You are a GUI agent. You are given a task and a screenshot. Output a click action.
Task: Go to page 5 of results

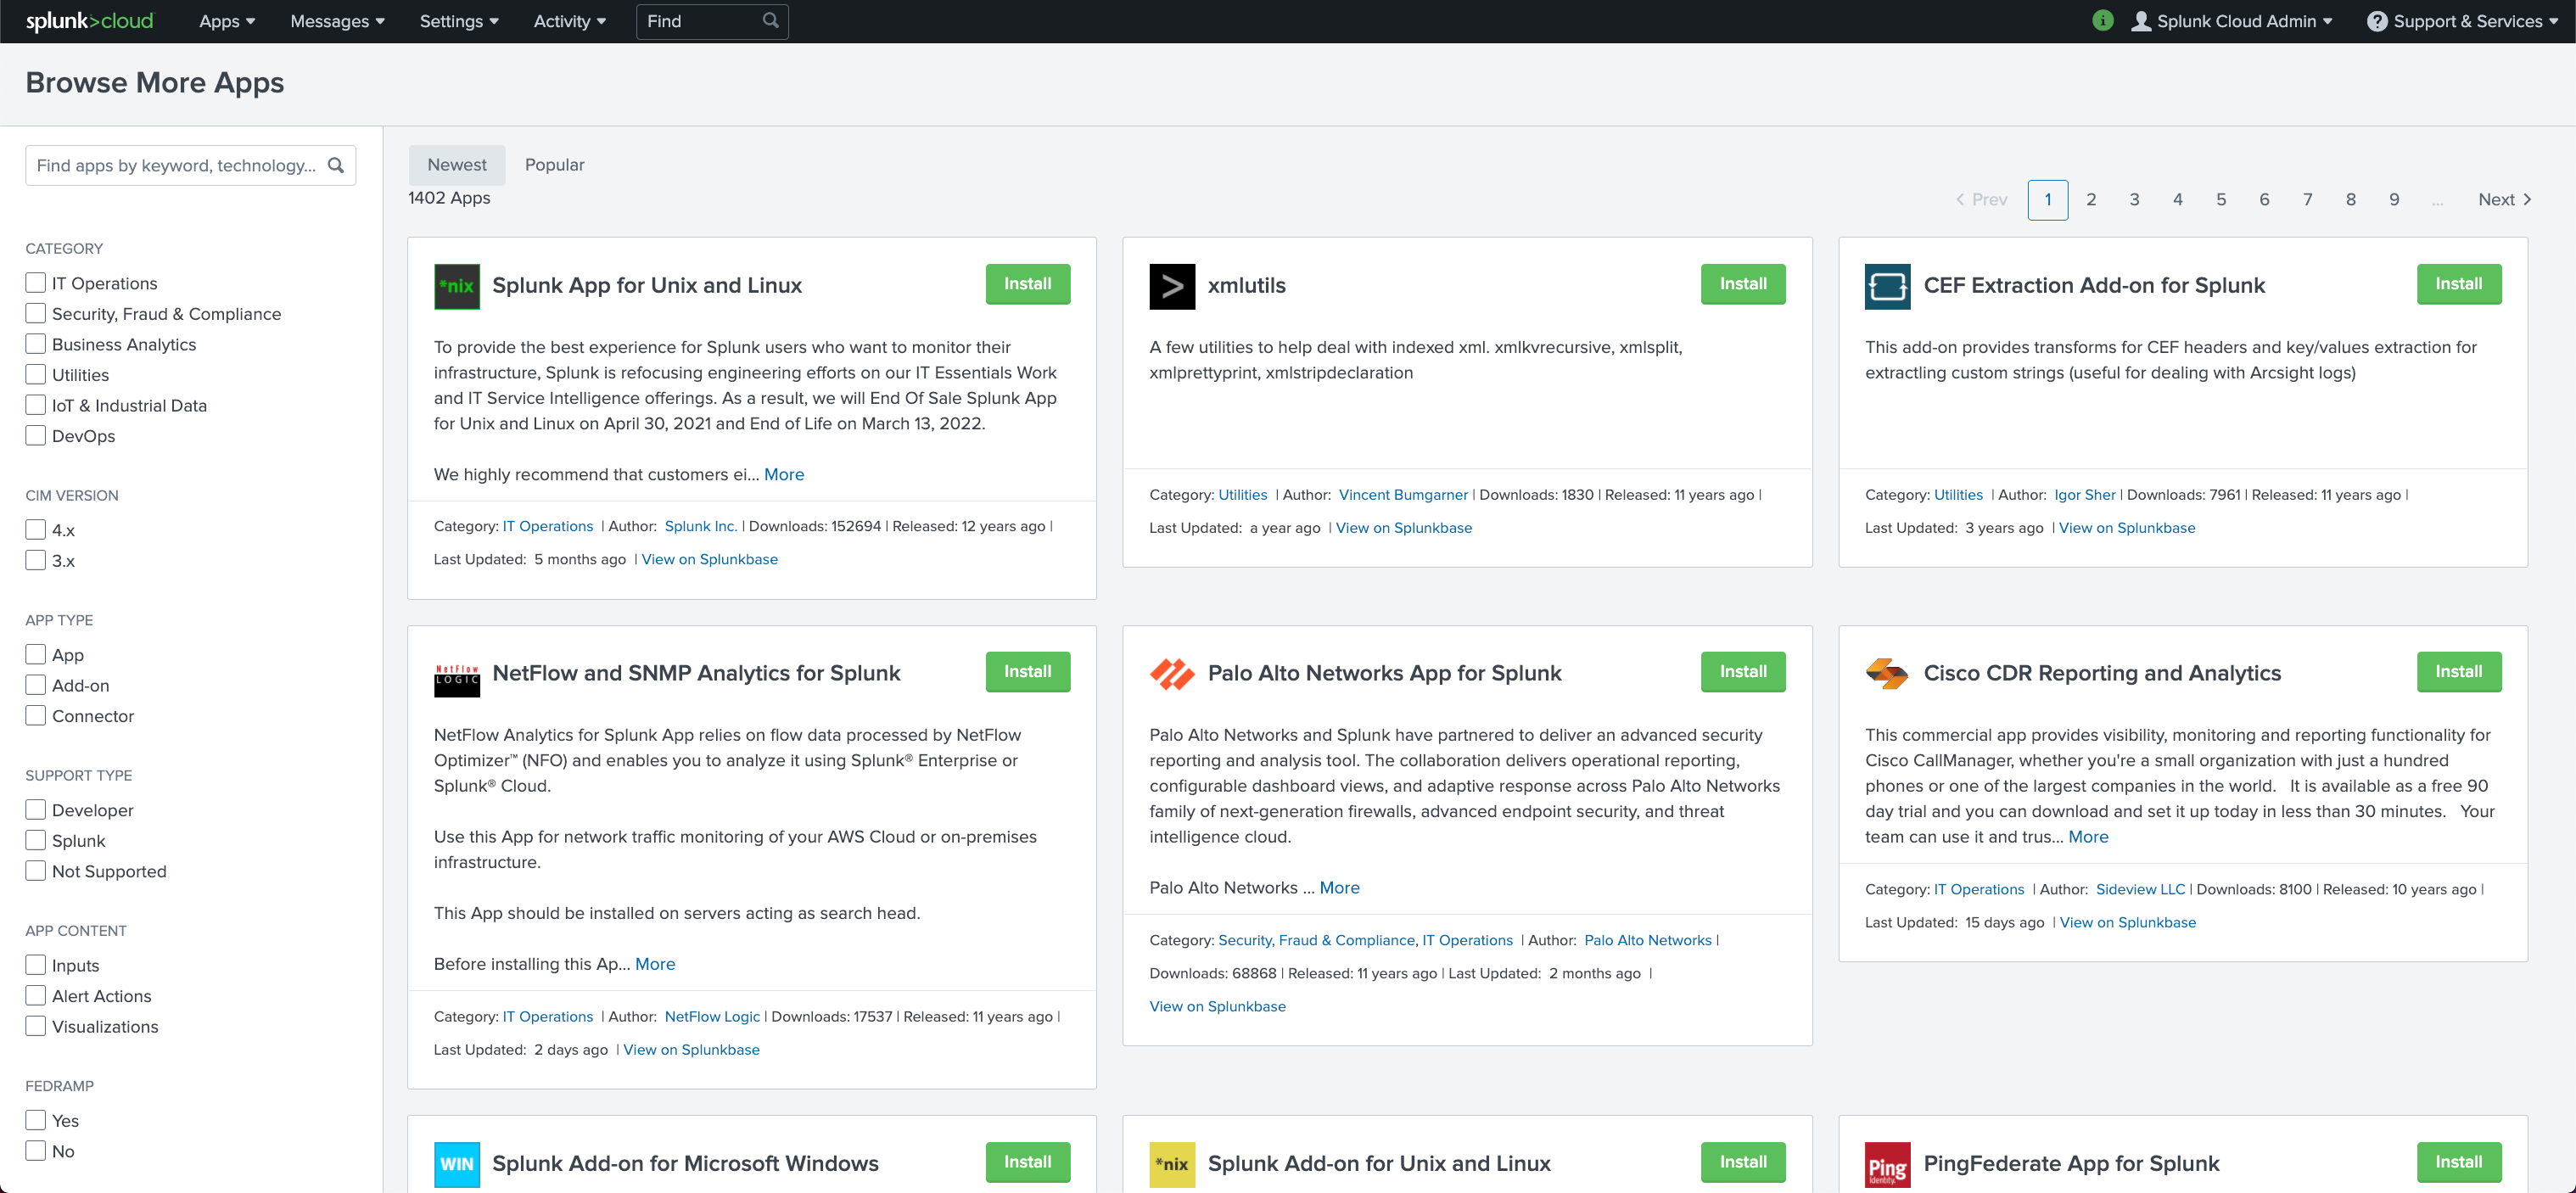pos(2221,200)
